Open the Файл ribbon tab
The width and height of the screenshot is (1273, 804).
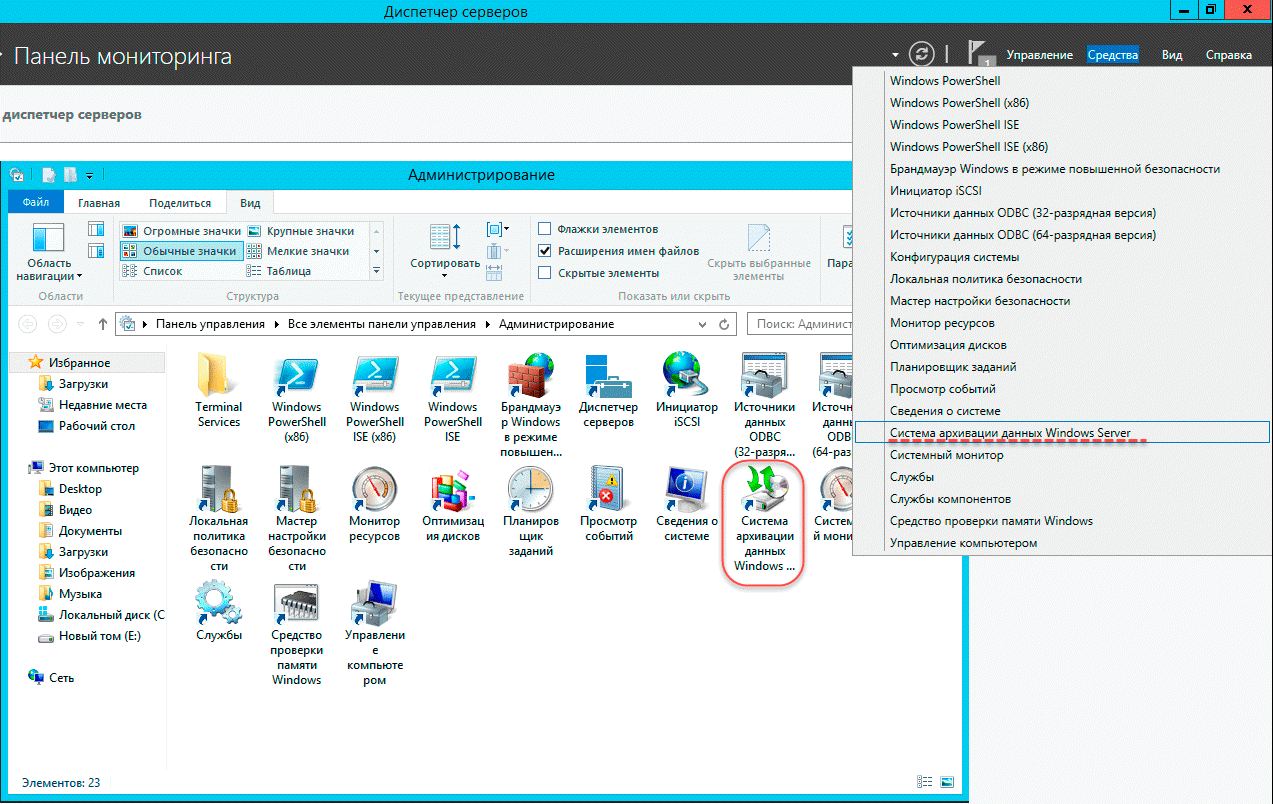click(35, 202)
